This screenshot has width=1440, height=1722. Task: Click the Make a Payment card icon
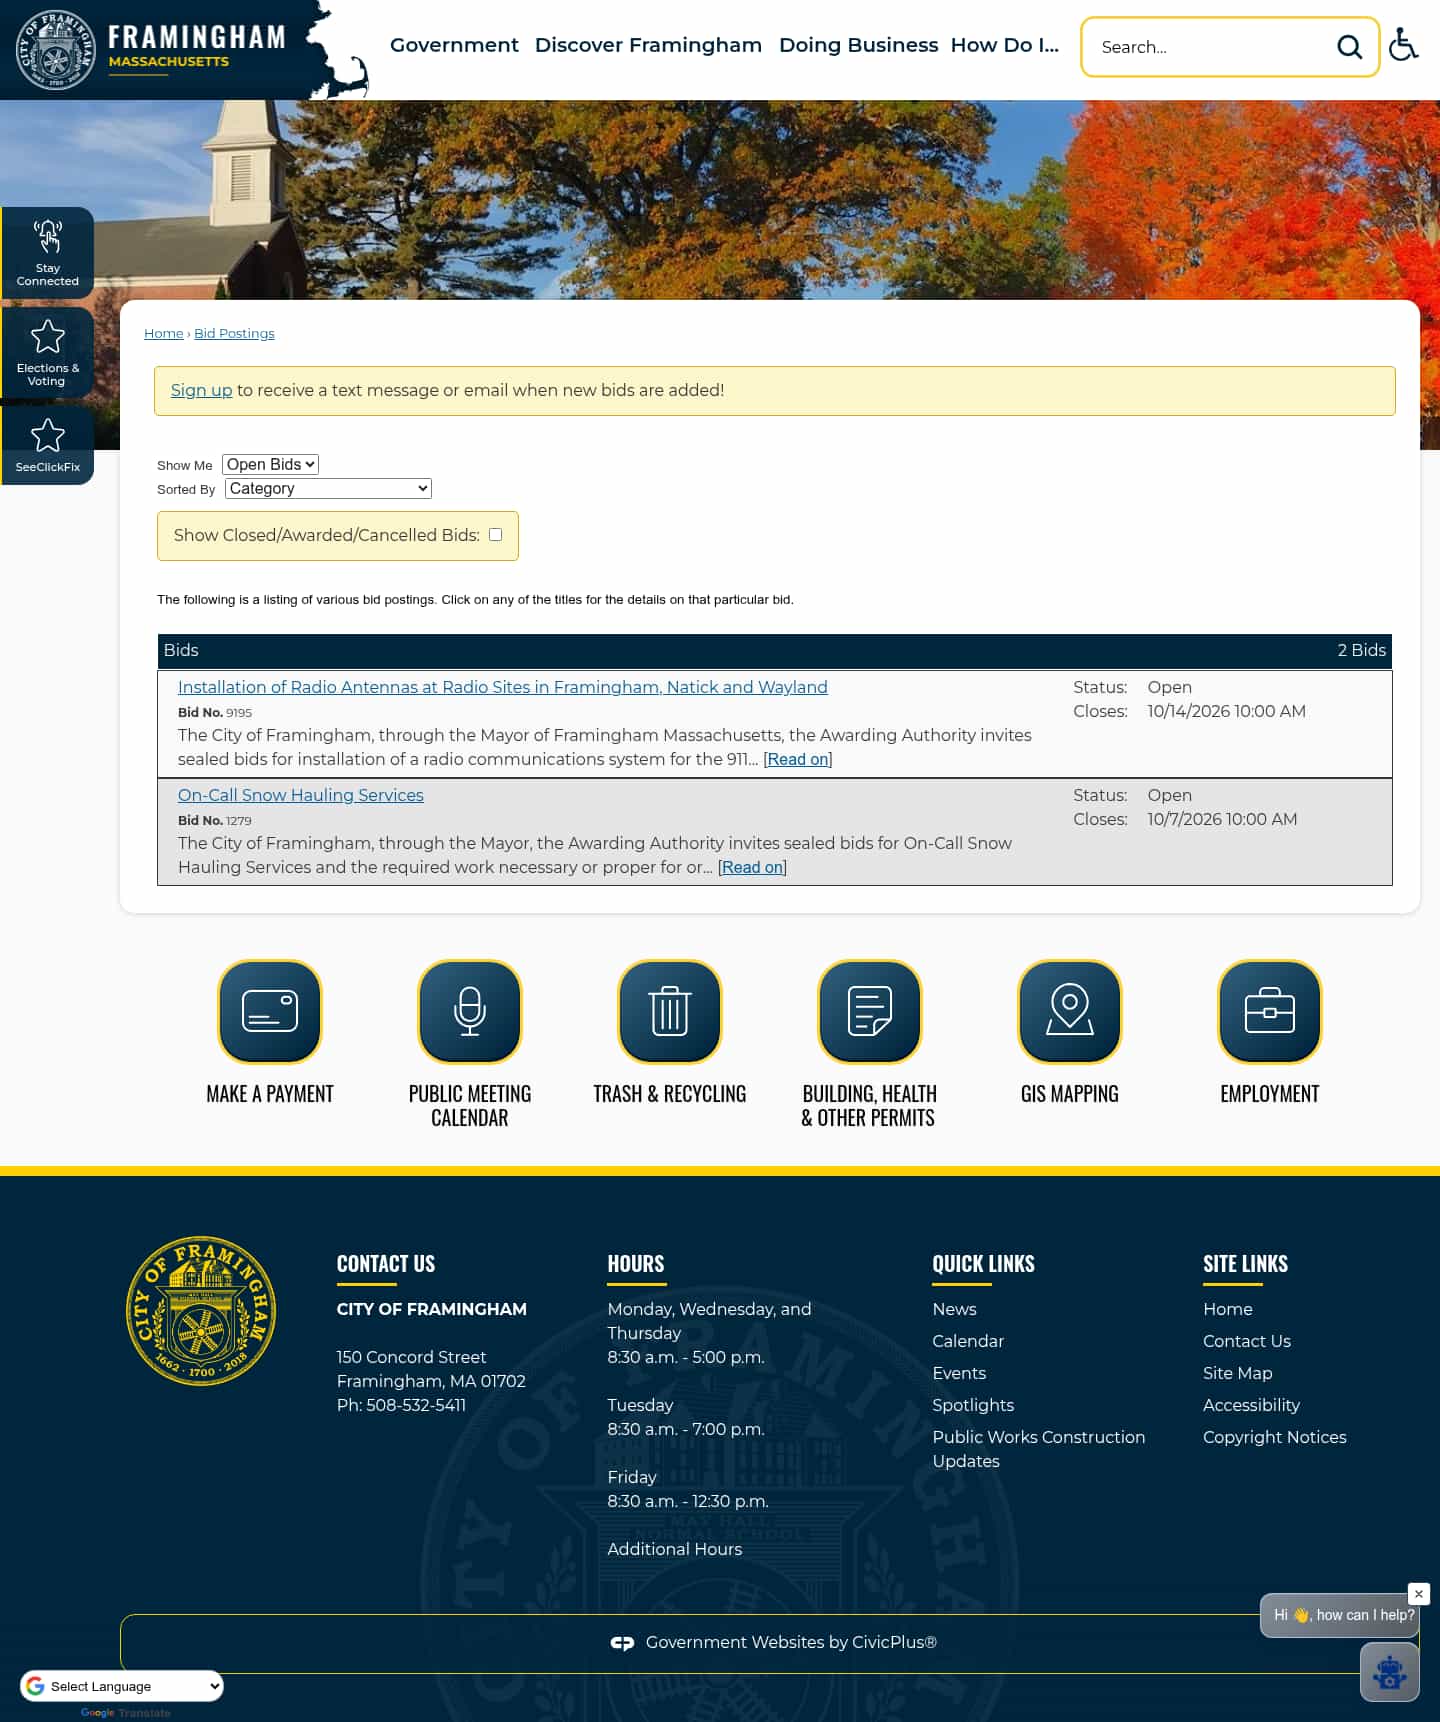pos(270,1012)
